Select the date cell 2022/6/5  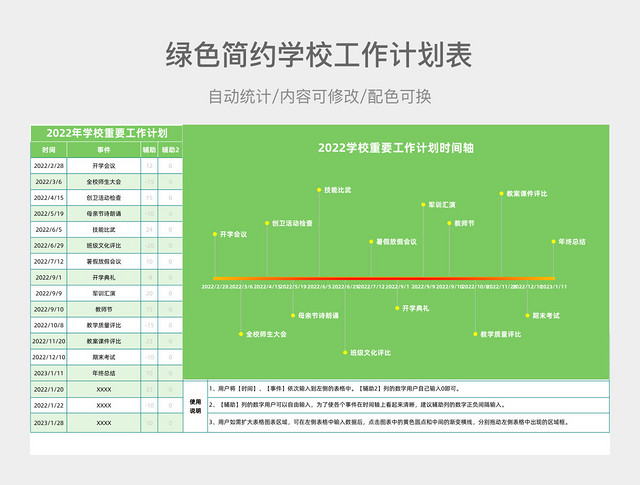click(x=49, y=229)
